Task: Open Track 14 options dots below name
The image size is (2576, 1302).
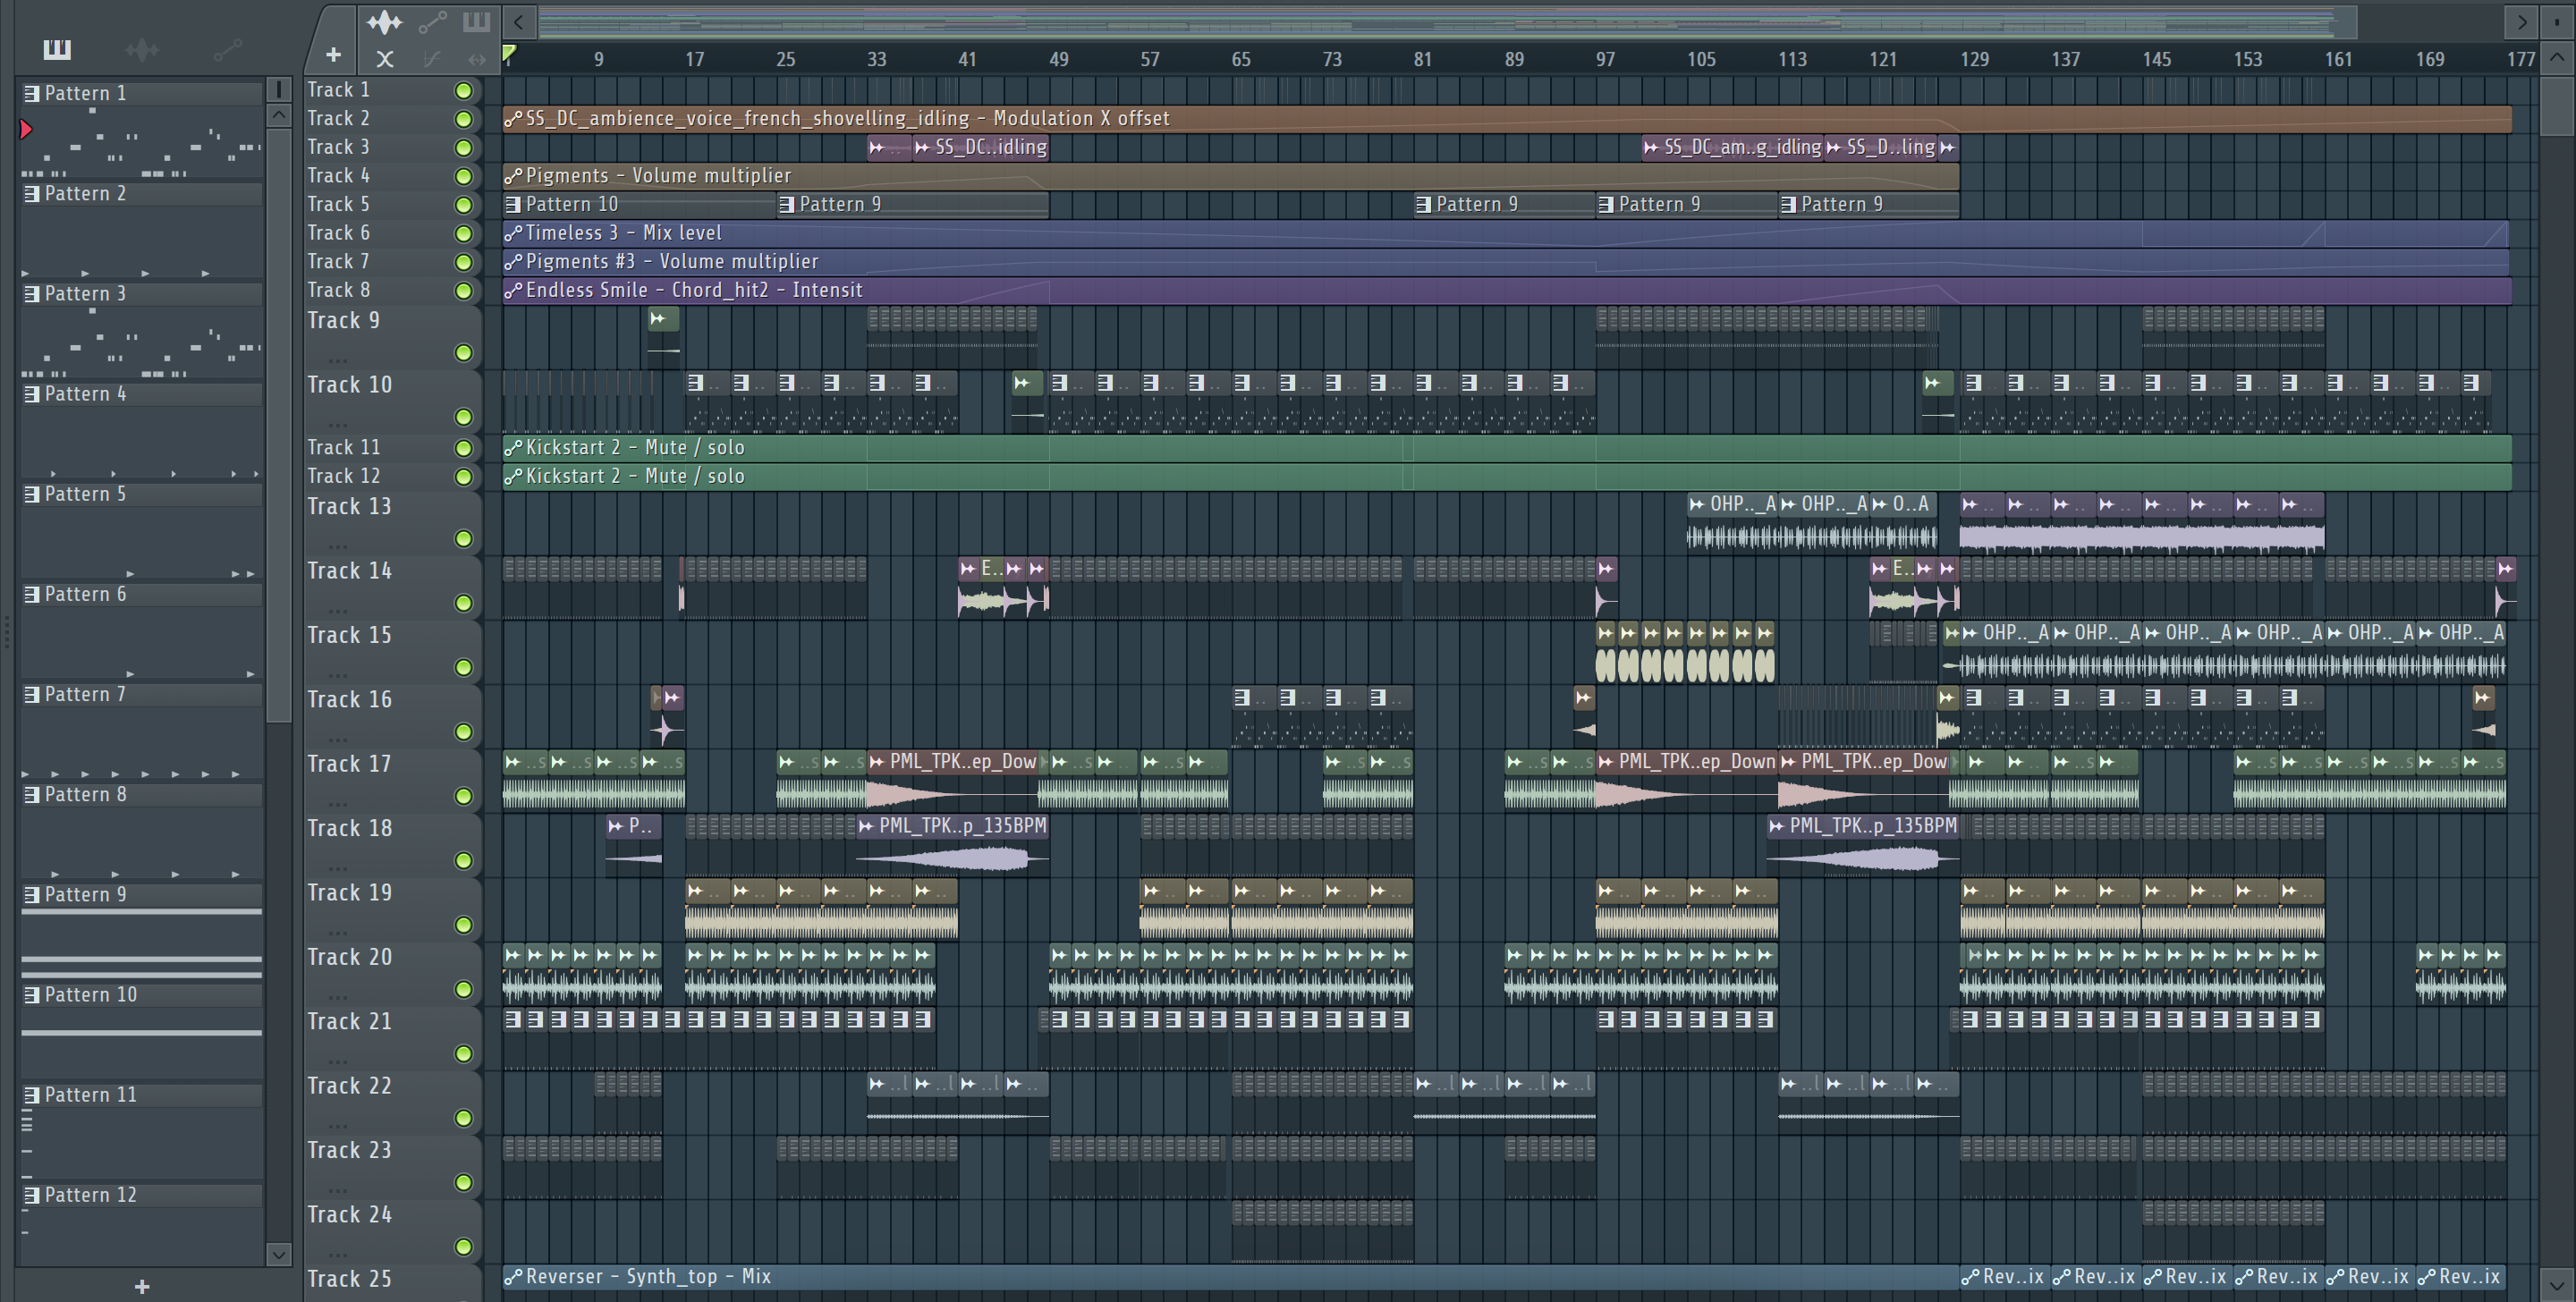Action: pos(338,610)
